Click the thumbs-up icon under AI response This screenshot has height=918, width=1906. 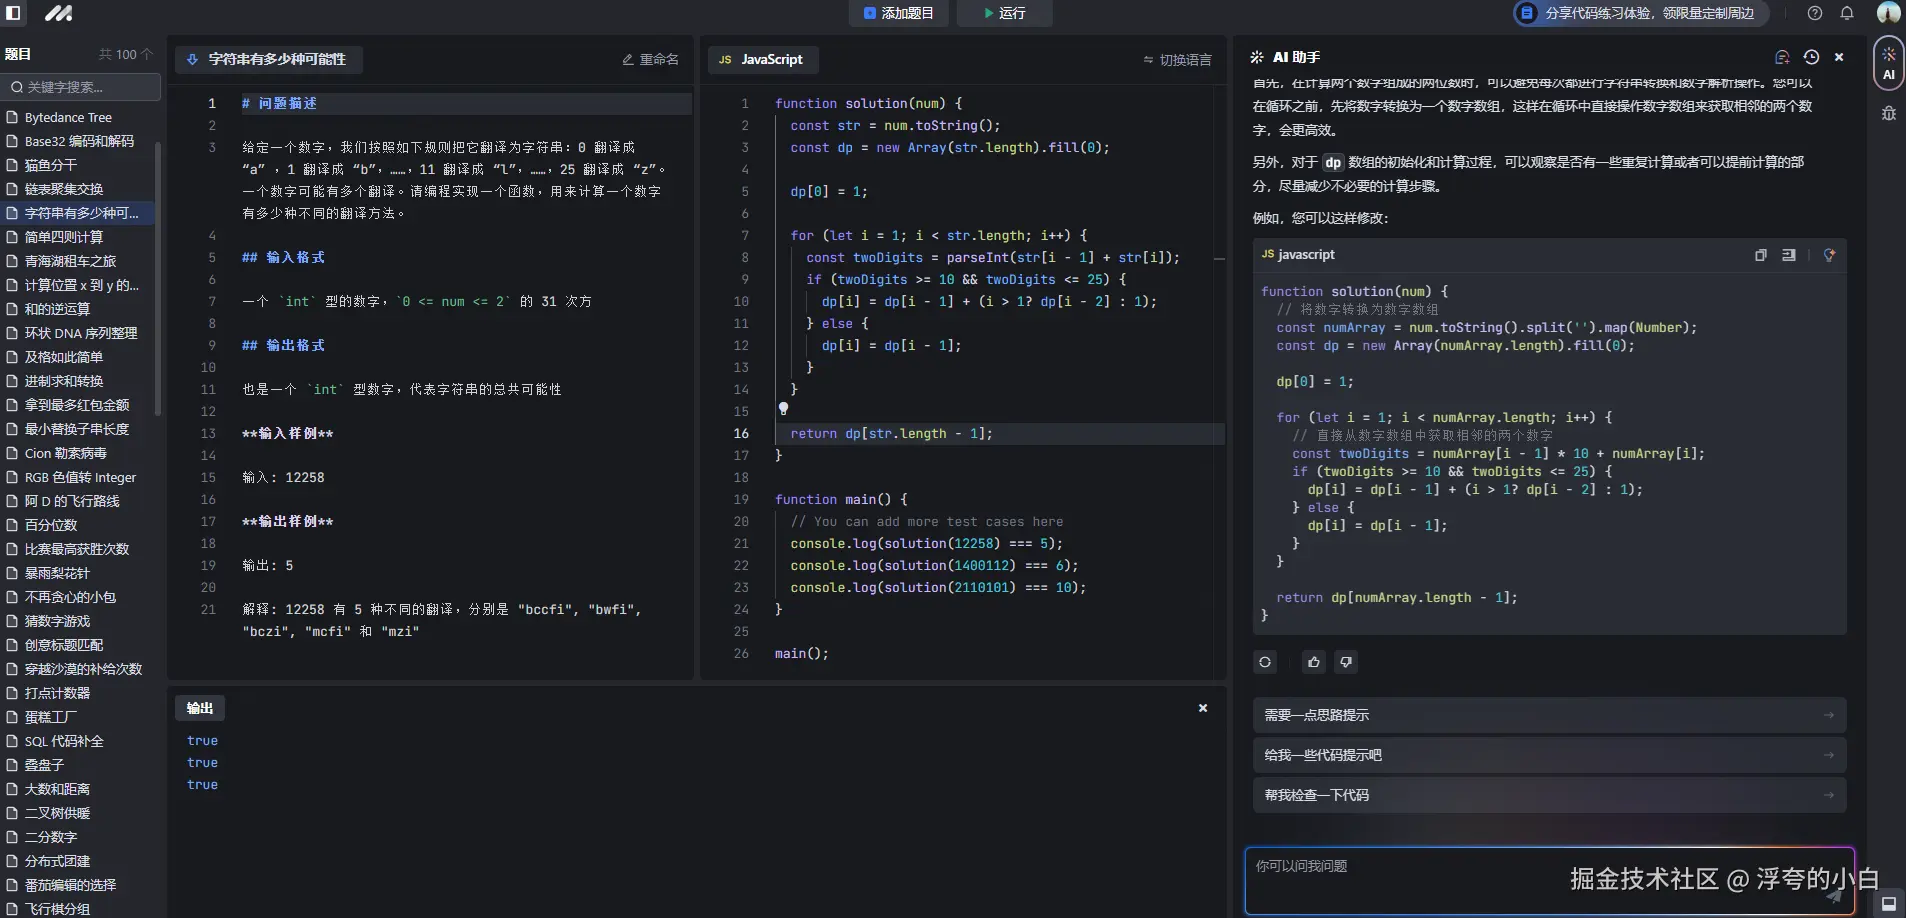click(x=1313, y=662)
